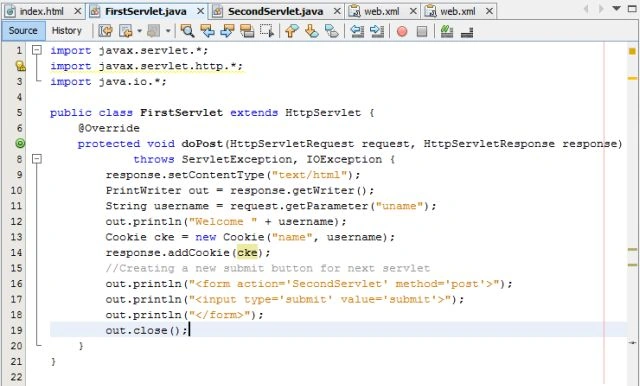Click on 'HttpServlet' after extends
640x386 pixels.
pyautogui.click(x=323, y=113)
